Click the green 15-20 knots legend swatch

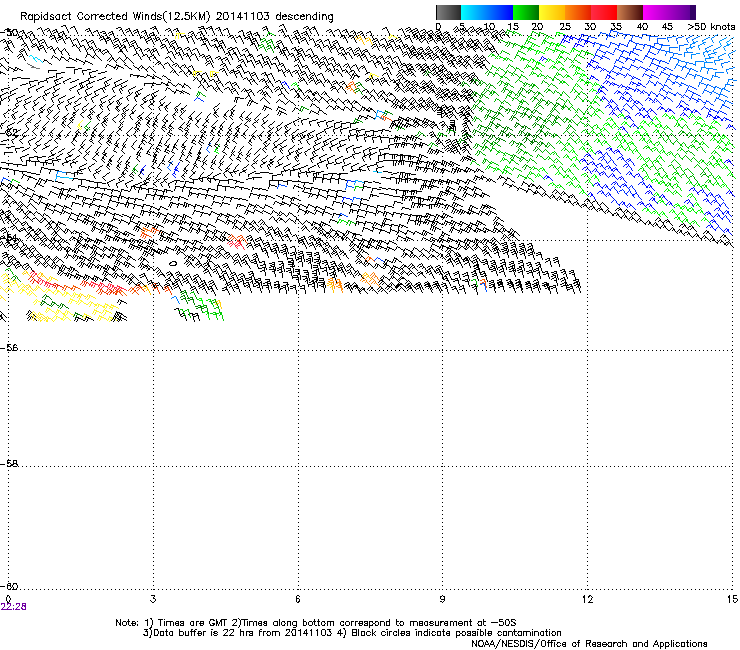(x=526, y=12)
